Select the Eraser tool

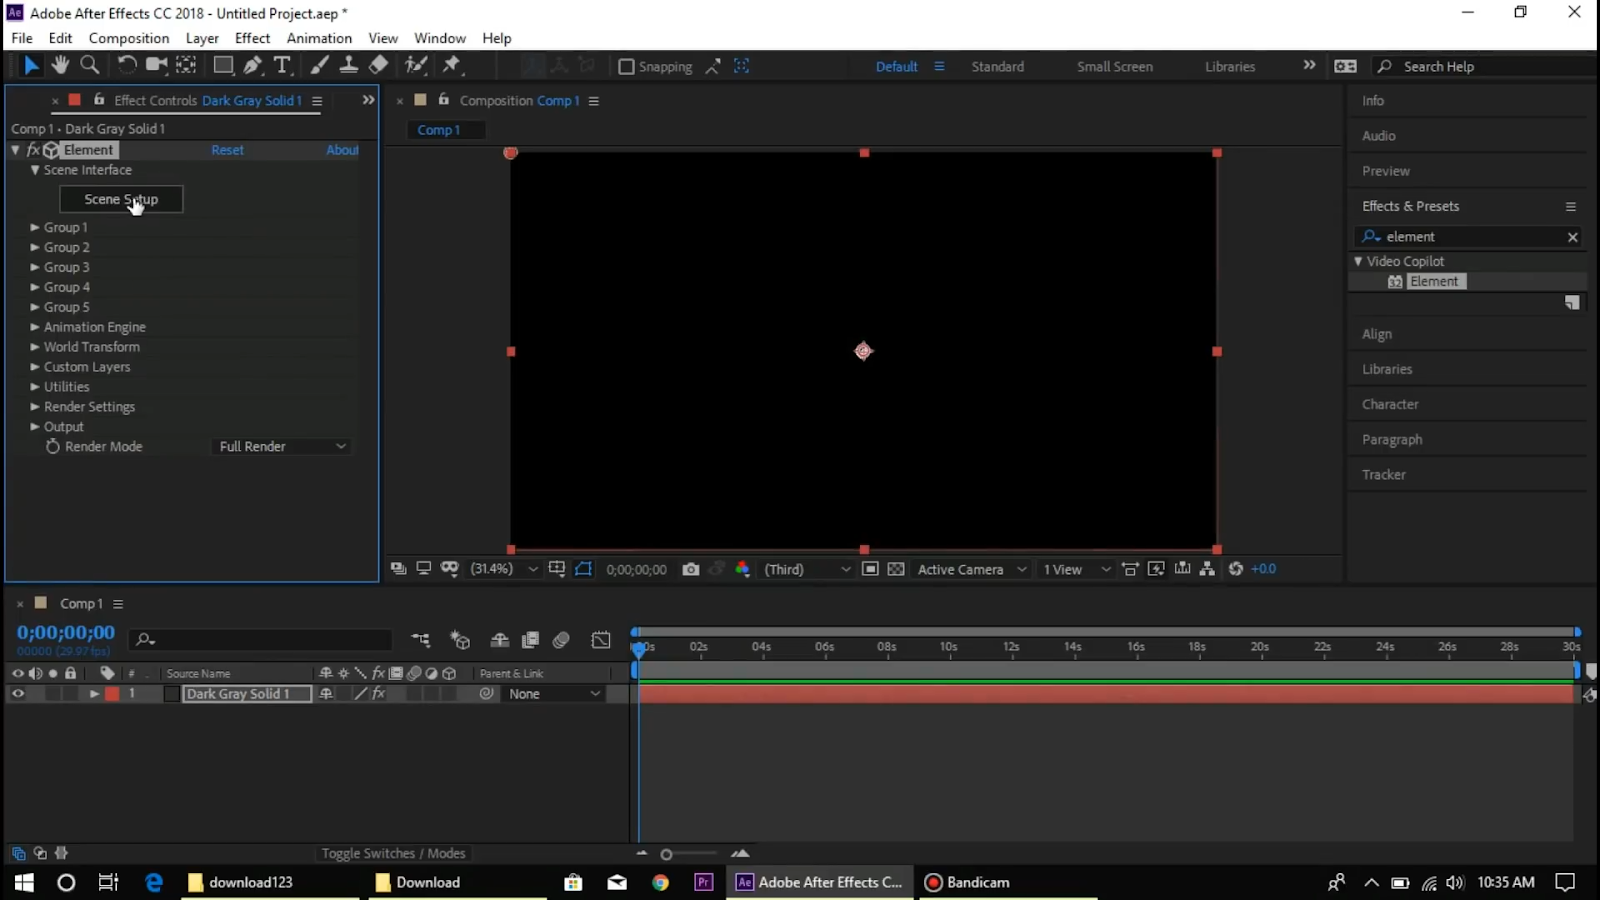pos(378,65)
